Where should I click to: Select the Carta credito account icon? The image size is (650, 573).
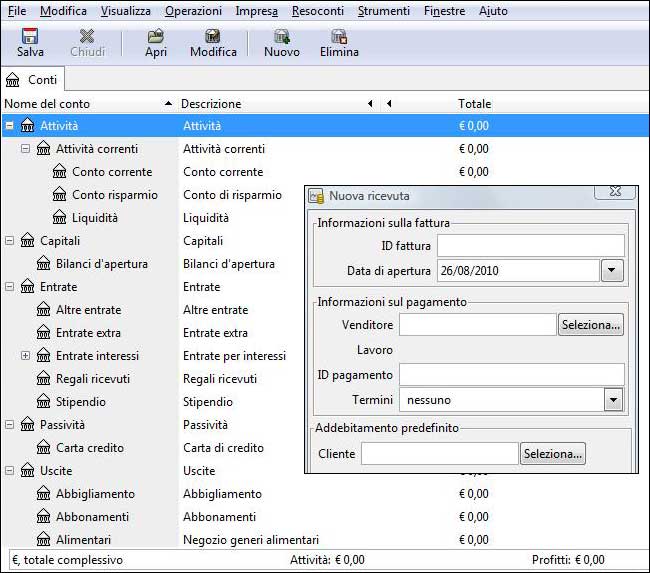click(x=44, y=448)
